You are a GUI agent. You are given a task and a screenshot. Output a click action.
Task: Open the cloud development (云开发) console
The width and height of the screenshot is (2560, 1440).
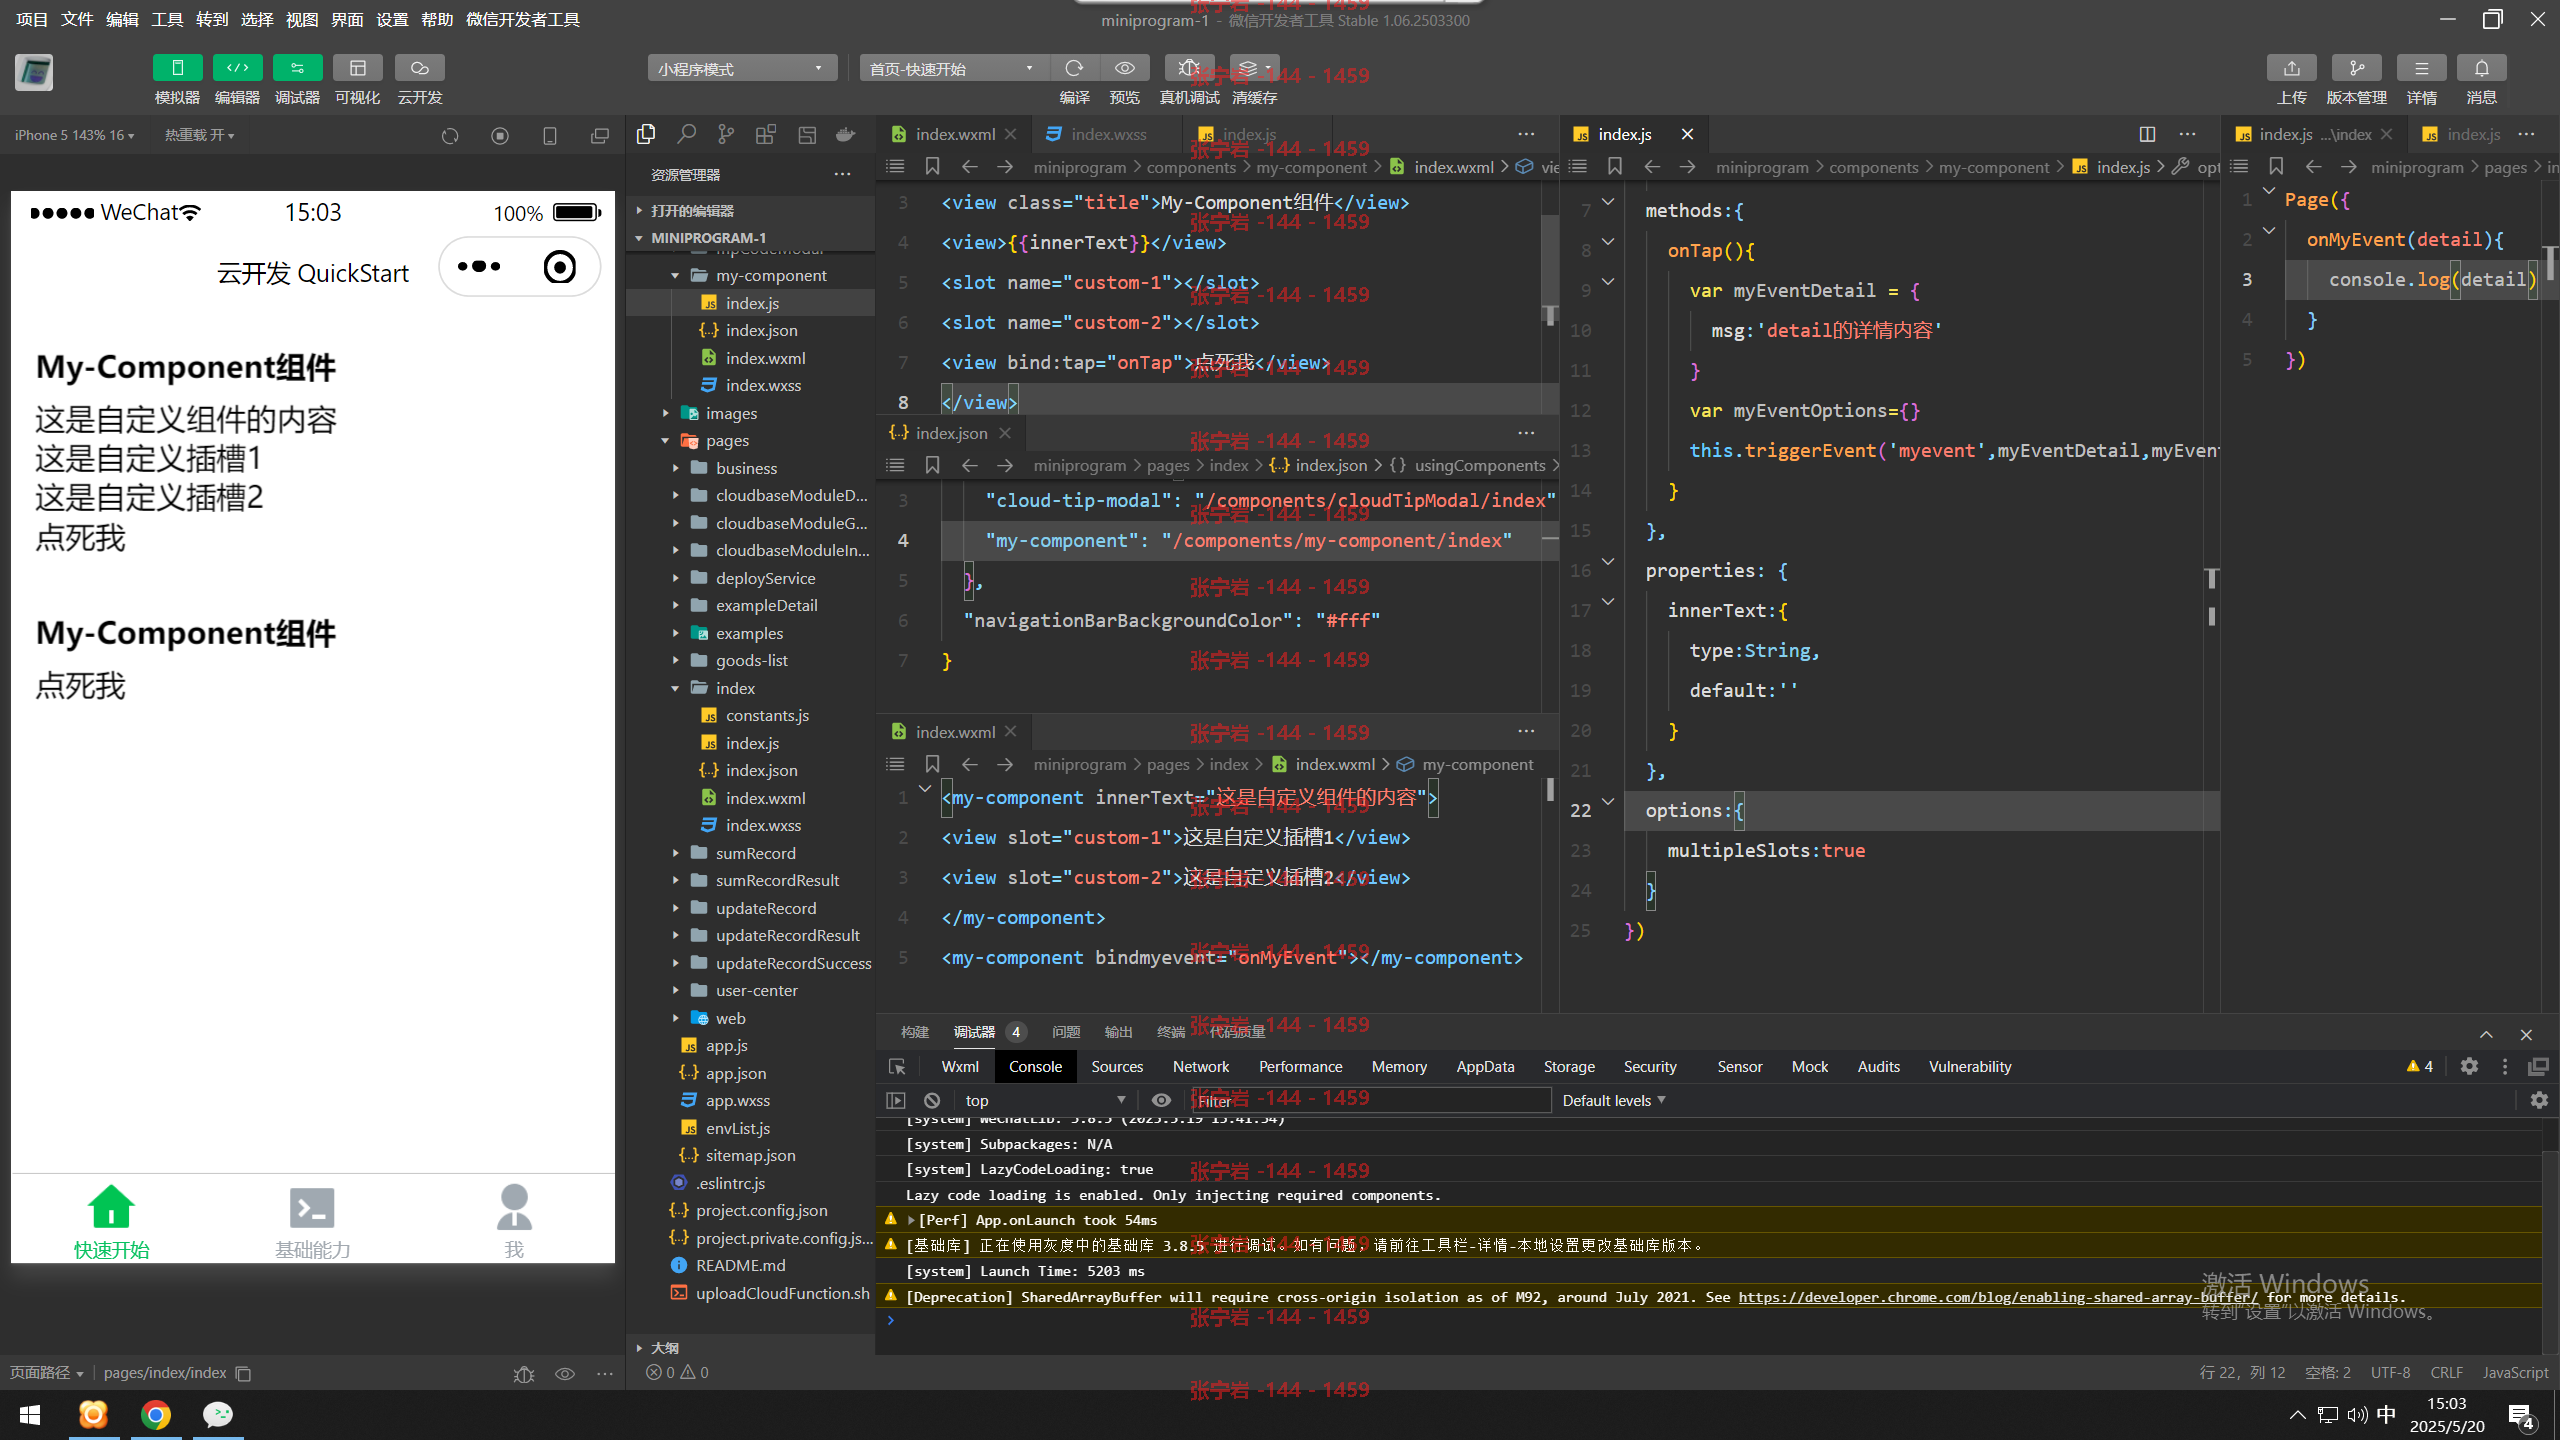419,68
